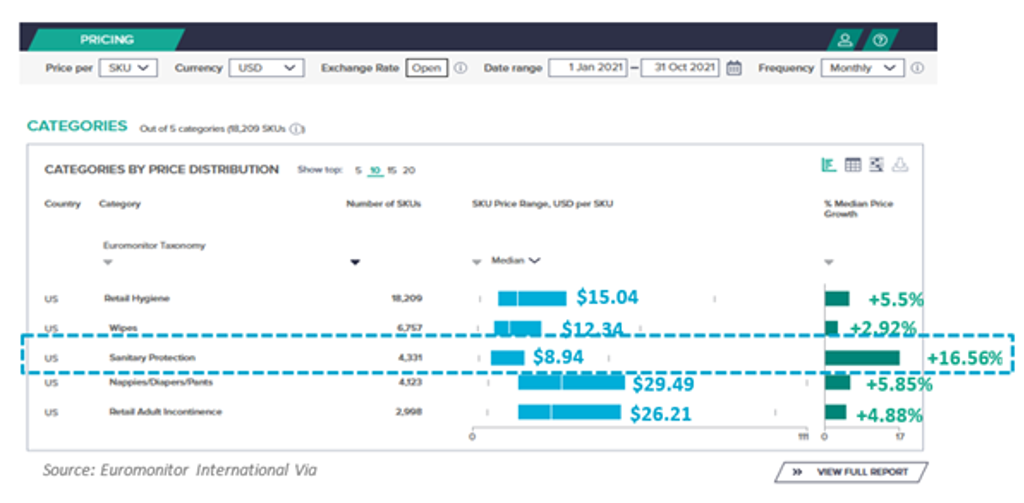Click the Frequency info icon
Screen dimensions: 1024x503
(917, 68)
